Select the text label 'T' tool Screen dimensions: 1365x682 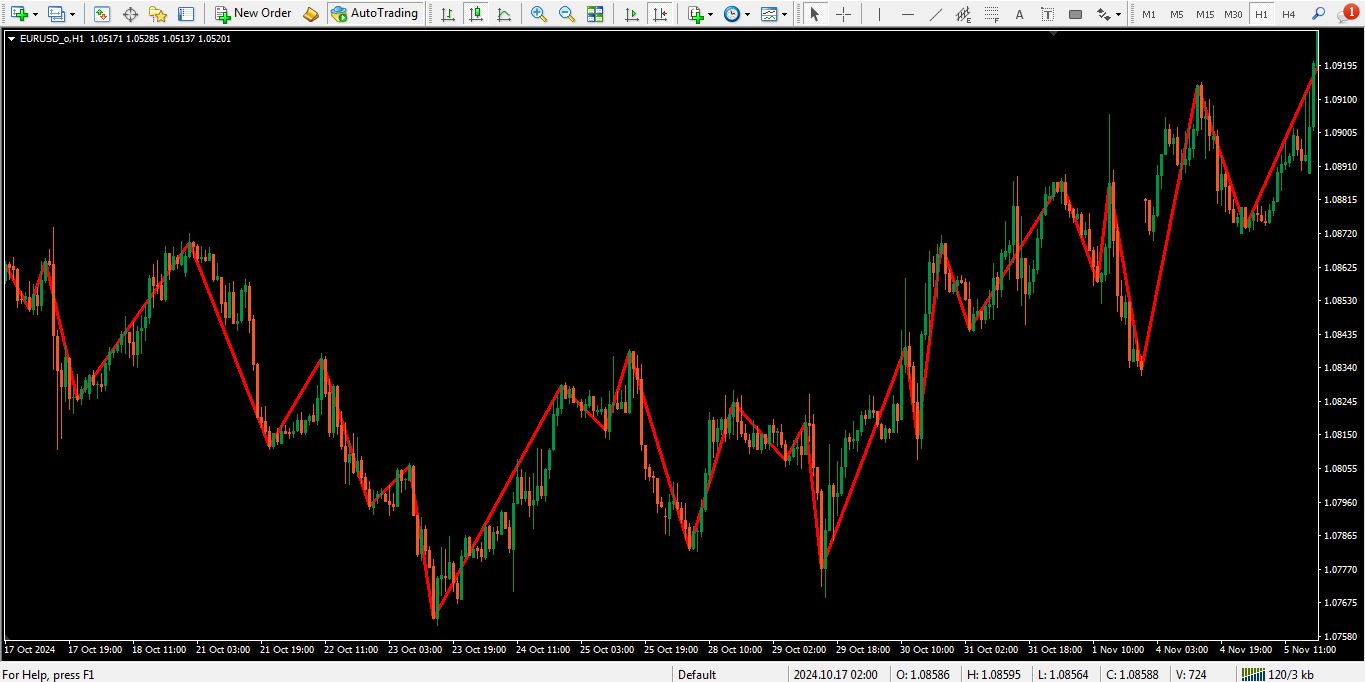point(1047,14)
